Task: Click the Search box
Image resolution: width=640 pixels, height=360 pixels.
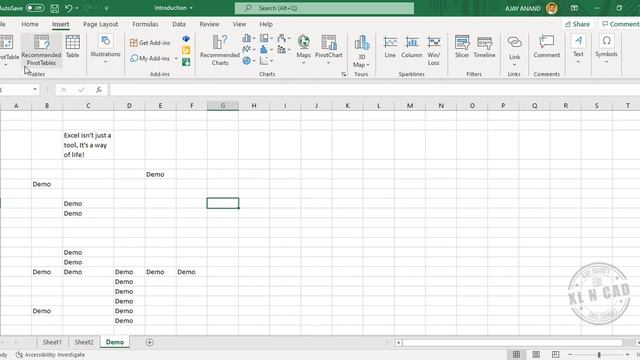Action: [324, 8]
